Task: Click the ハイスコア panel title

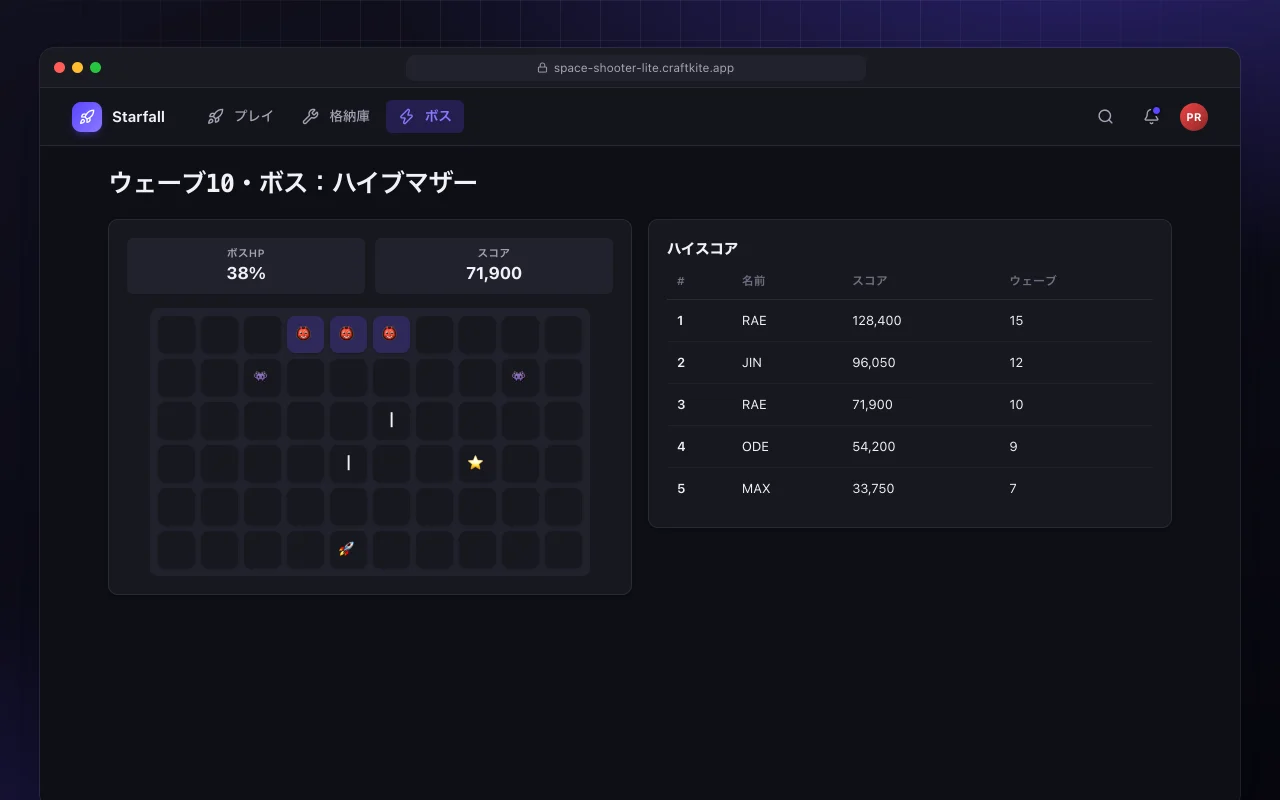Action: 702,249
